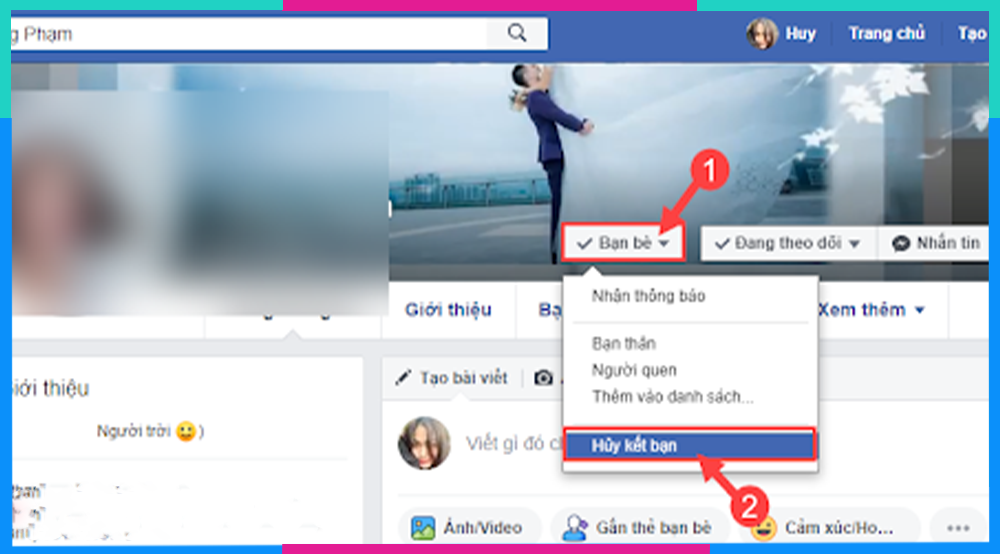Open the Huy profile link
The height and width of the screenshot is (554, 1000).
pos(800,33)
